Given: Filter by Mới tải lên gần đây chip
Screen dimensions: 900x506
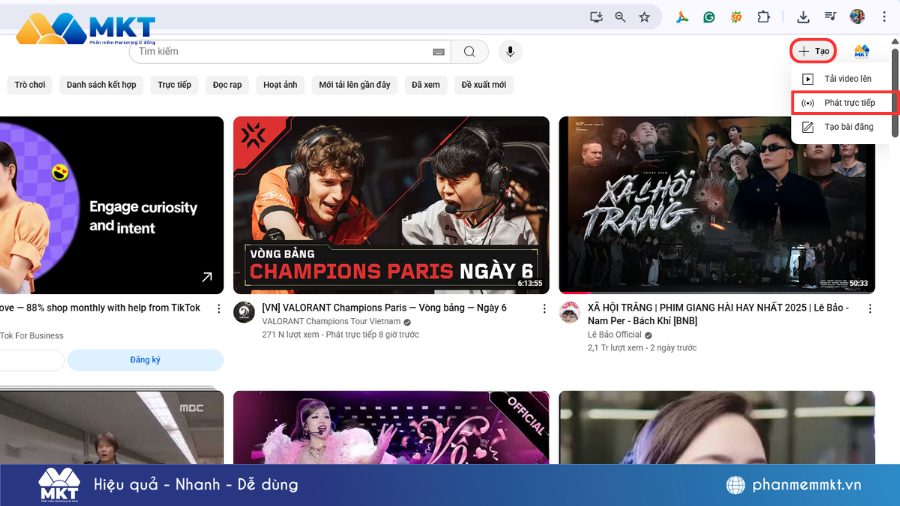Looking at the screenshot, I should (x=354, y=85).
